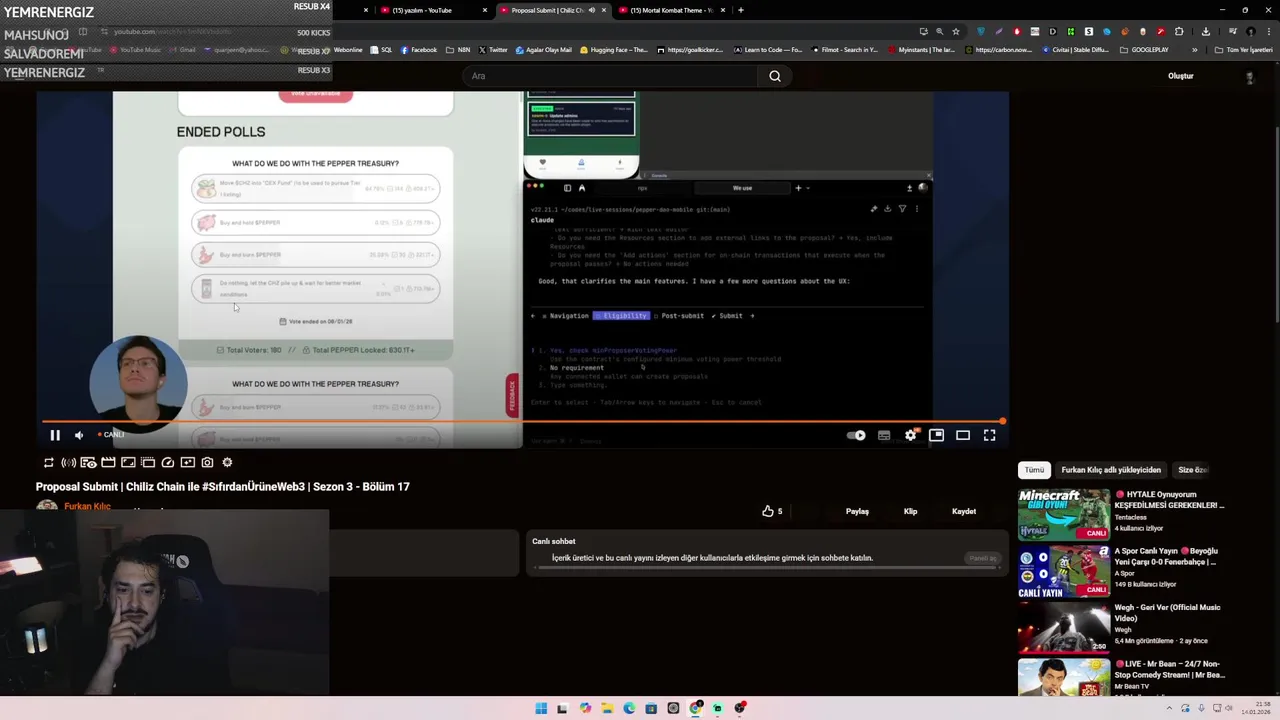The image size is (1280, 720).
Task: Click the audio boost icon below player
Action: [68, 462]
